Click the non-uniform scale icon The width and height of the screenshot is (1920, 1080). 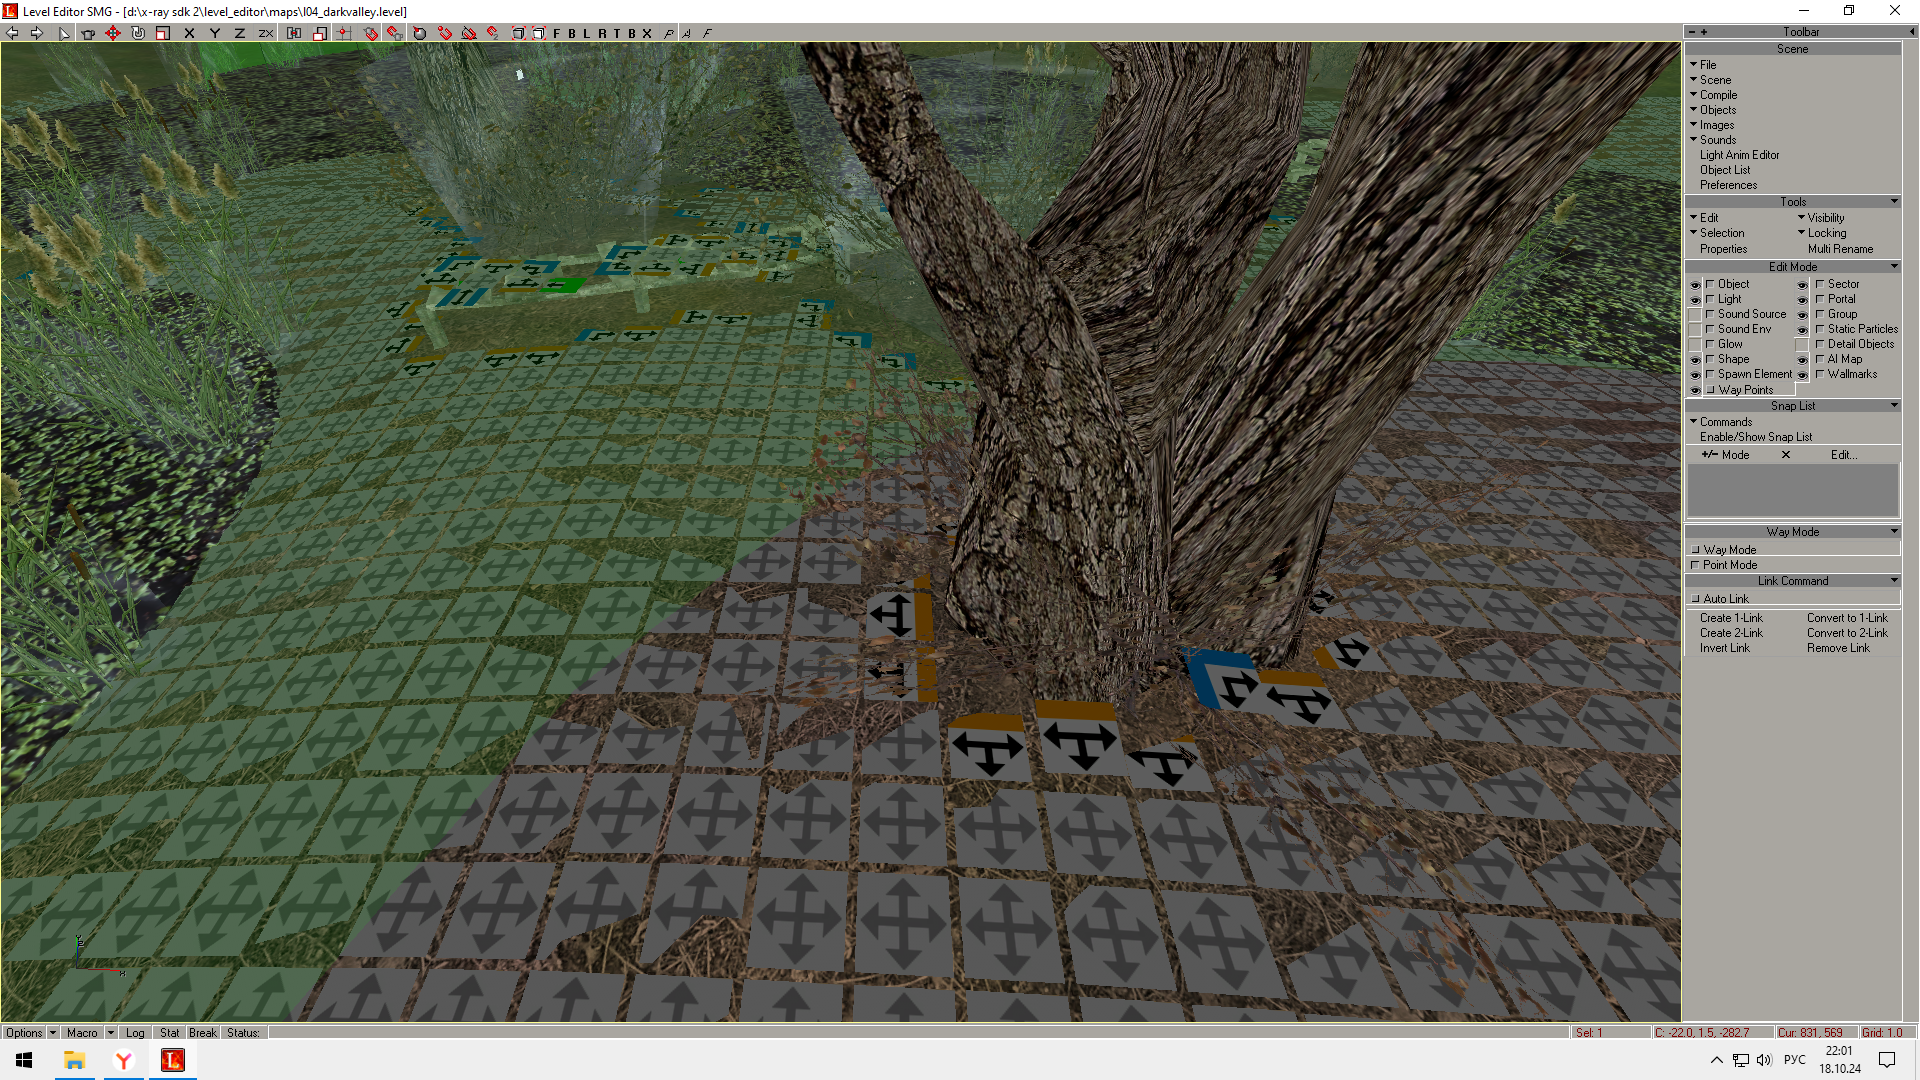click(319, 33)
